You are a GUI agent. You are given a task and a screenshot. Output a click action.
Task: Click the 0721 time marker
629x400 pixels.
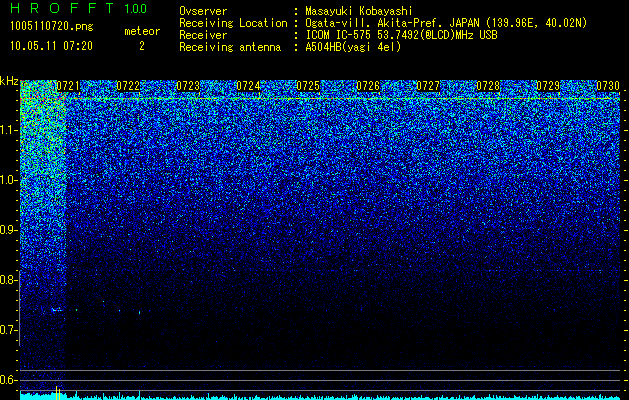tap(68, 86)
